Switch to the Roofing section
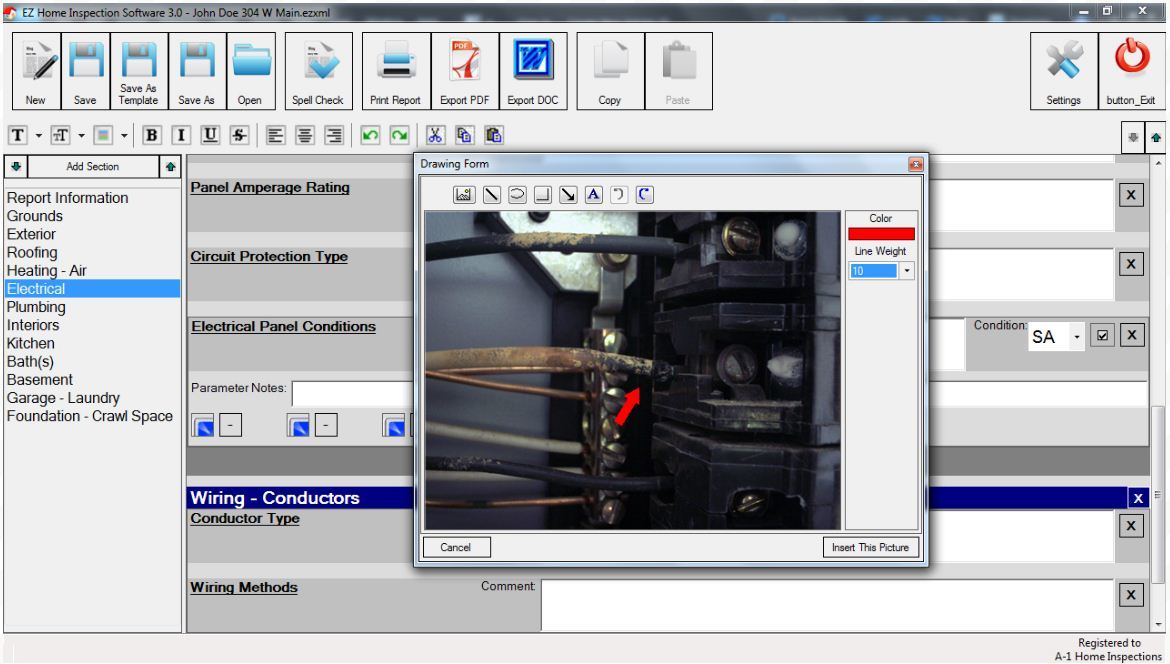The image size is (1170, 664). click(31, 252)
